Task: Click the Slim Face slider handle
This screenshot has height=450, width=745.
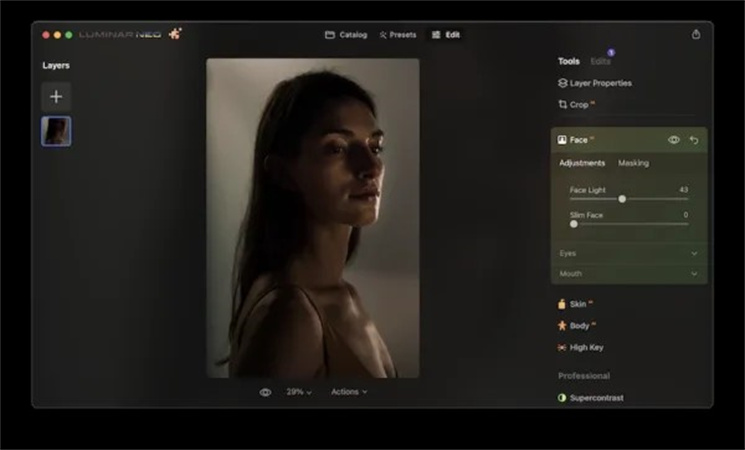Action: (573, 224)
